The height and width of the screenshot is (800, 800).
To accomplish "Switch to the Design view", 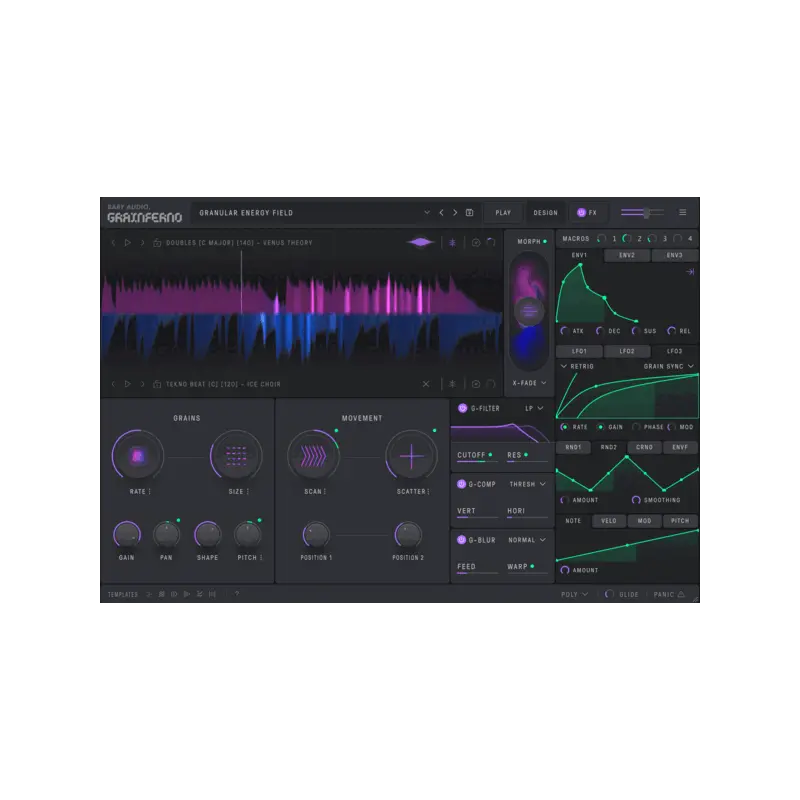I will (545, 213).
